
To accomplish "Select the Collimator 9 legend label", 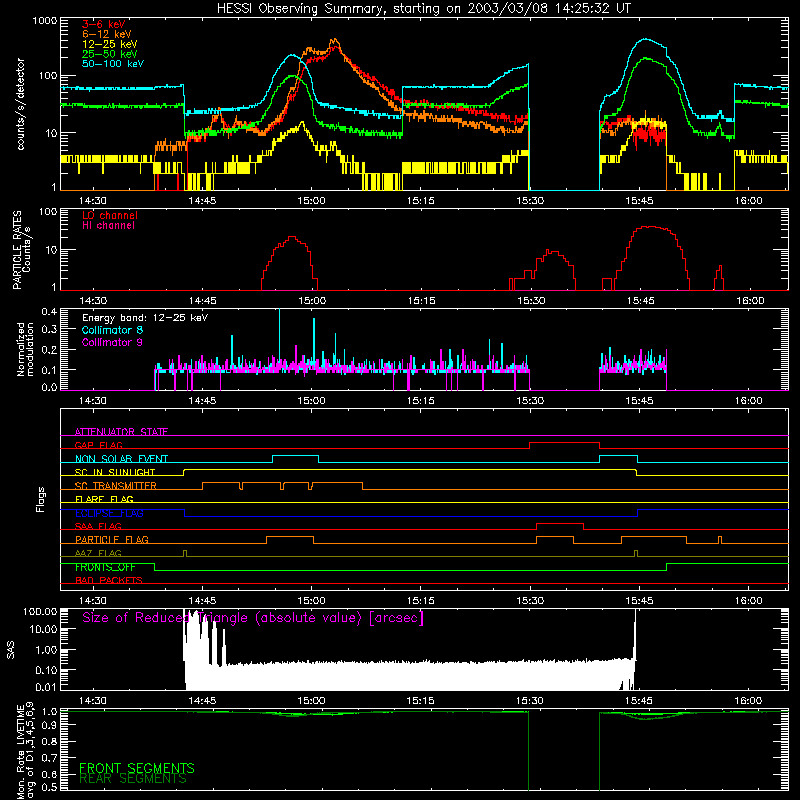I will click(112, 342).
